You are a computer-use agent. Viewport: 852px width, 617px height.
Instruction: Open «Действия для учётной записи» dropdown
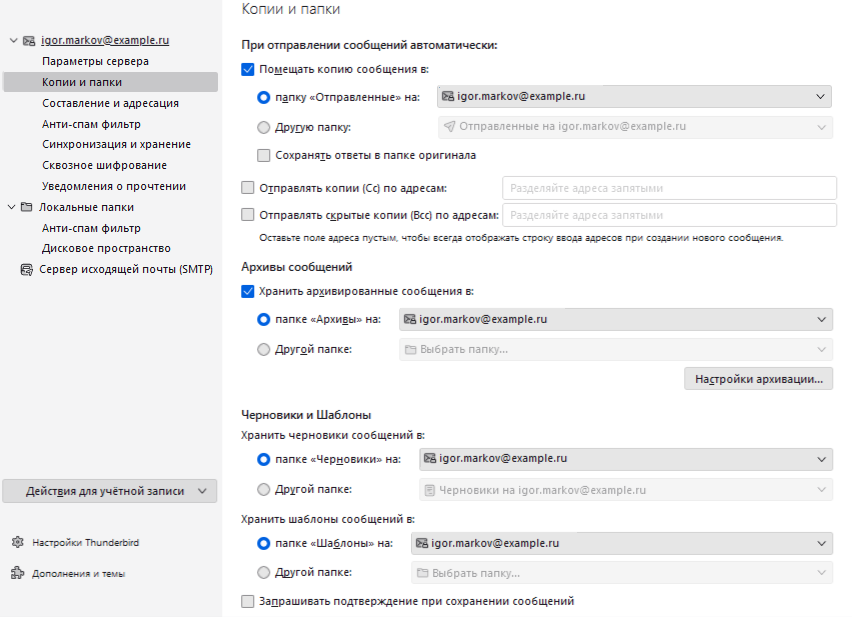point(110,491)
